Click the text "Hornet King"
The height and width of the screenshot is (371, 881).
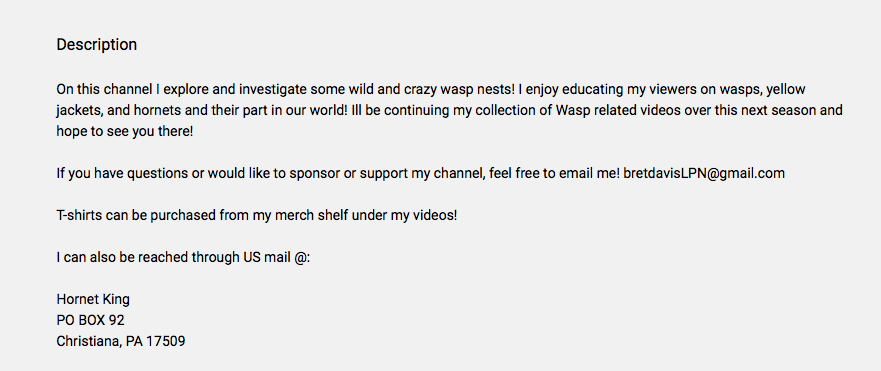93,299
